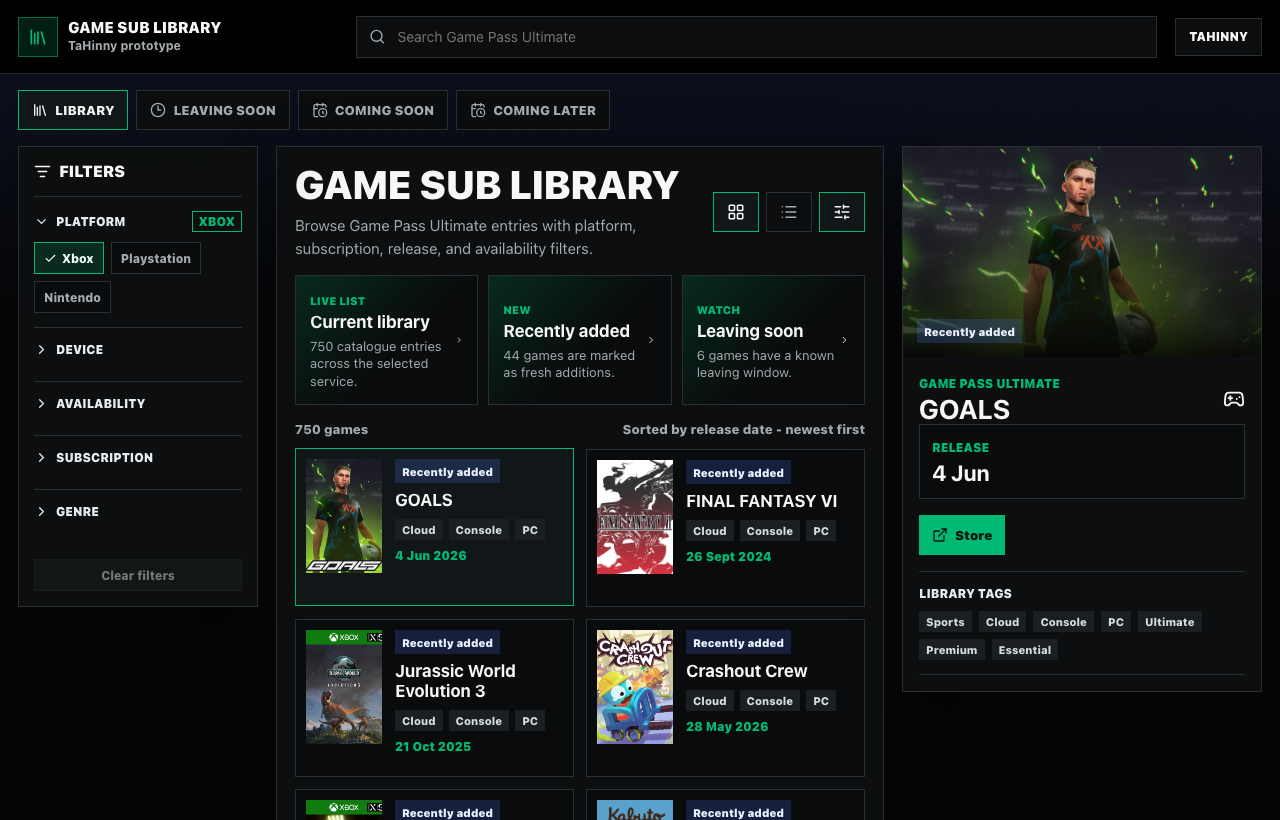The height and width of the screenshot is (820, 1280).
Task: Select the LIBRARY tab
Action: (73, 110)
